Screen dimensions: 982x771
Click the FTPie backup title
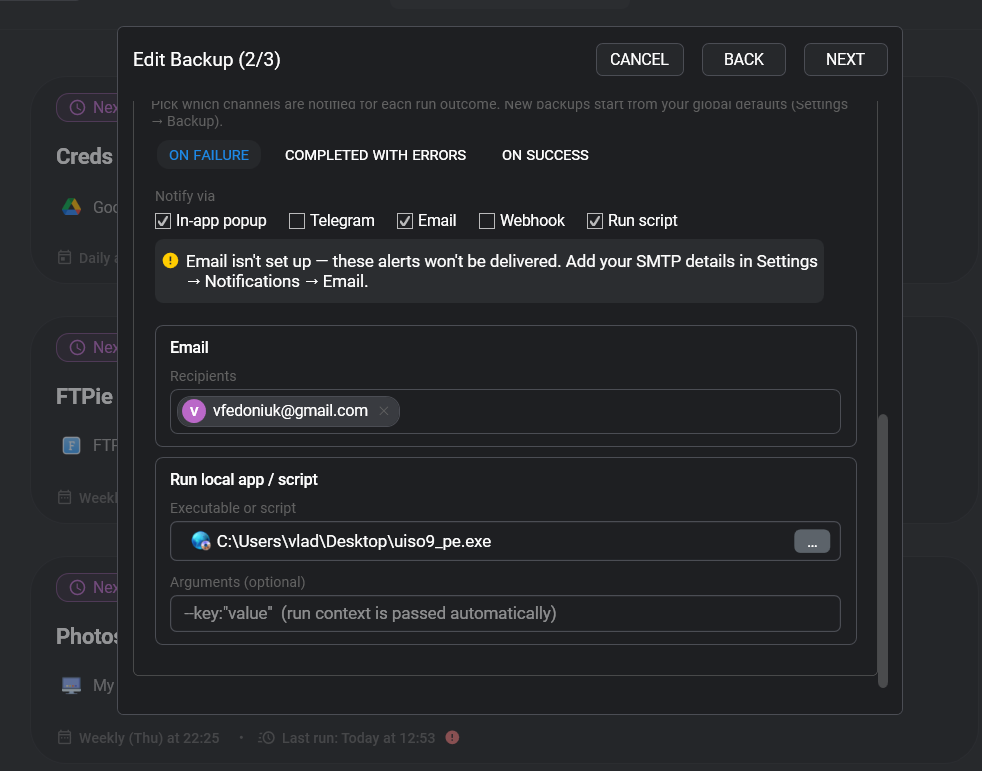click(x=85, y=396)
